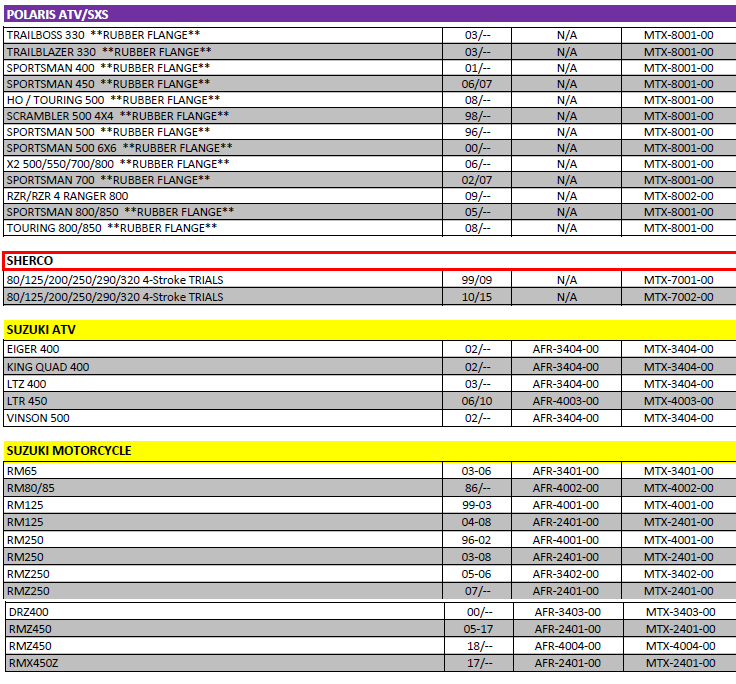Click the SUZUKI ATV section header

pyautogui.click(x=370, y=330)
